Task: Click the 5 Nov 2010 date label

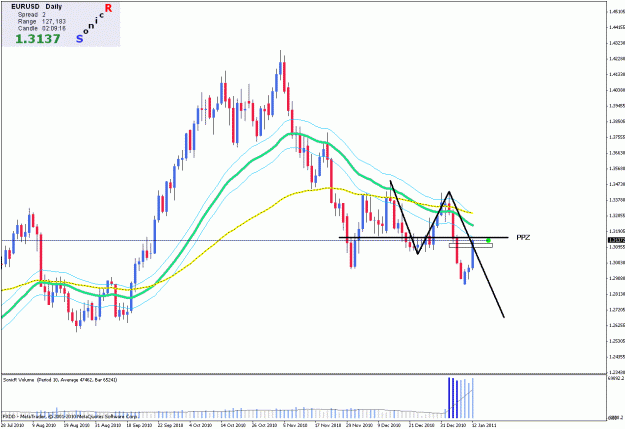Action: pyautogui.click(x=295, y=425)
